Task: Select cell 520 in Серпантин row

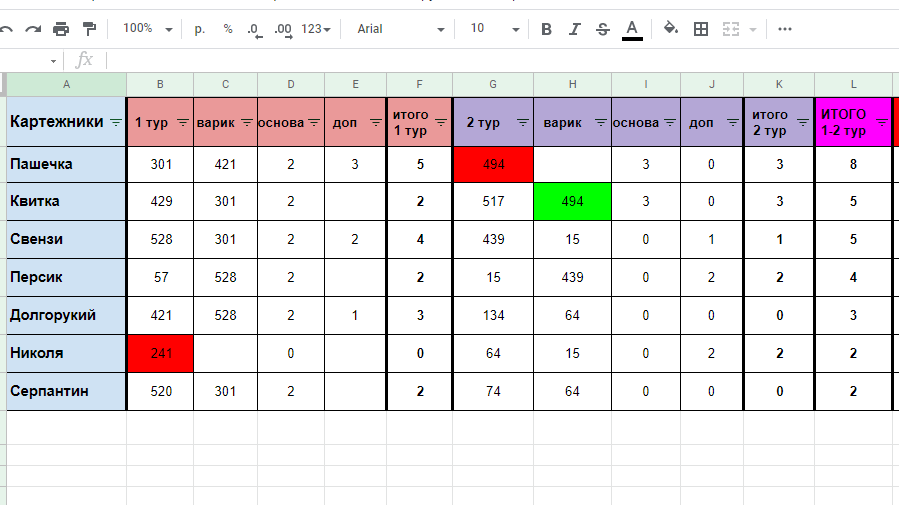Action: (161, 391)
